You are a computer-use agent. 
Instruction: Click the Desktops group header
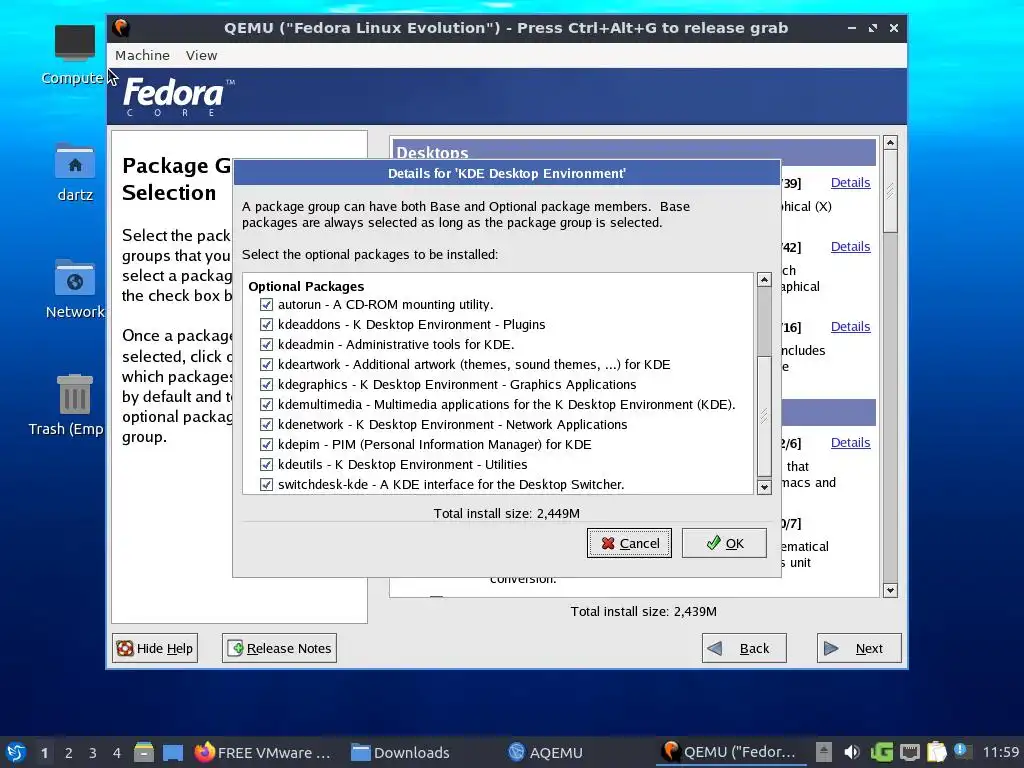click(x=633, y=152)
